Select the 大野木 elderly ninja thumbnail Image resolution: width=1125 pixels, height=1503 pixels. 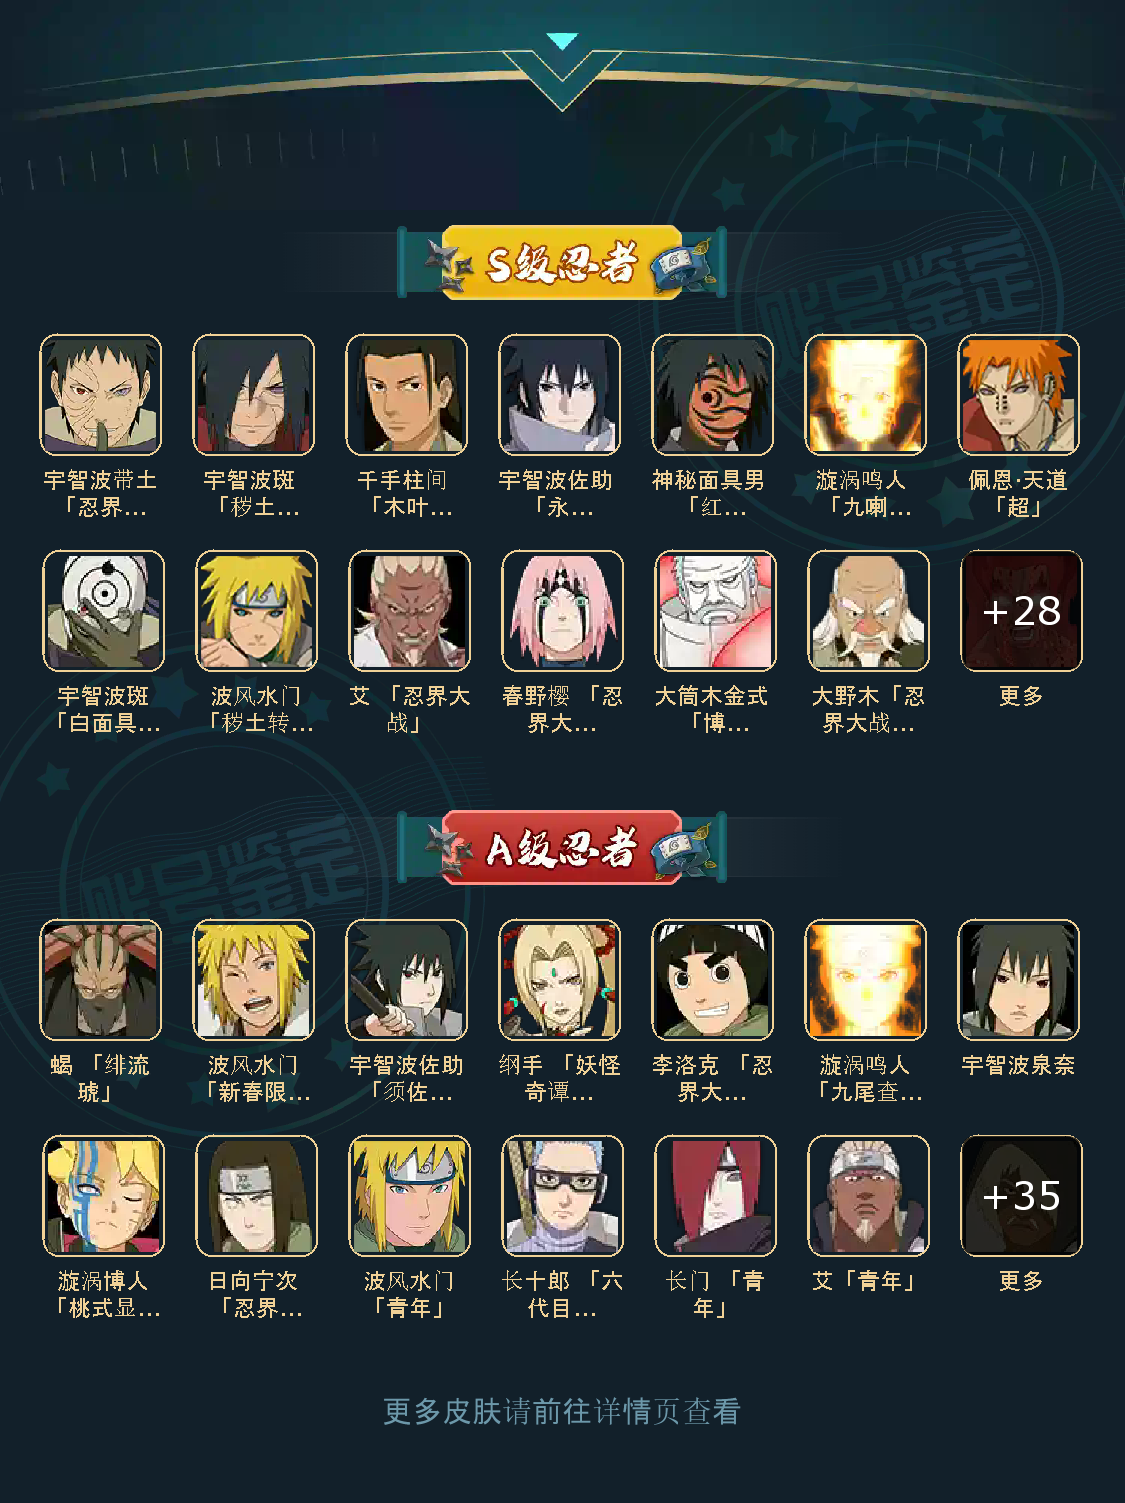coord(868,610)
